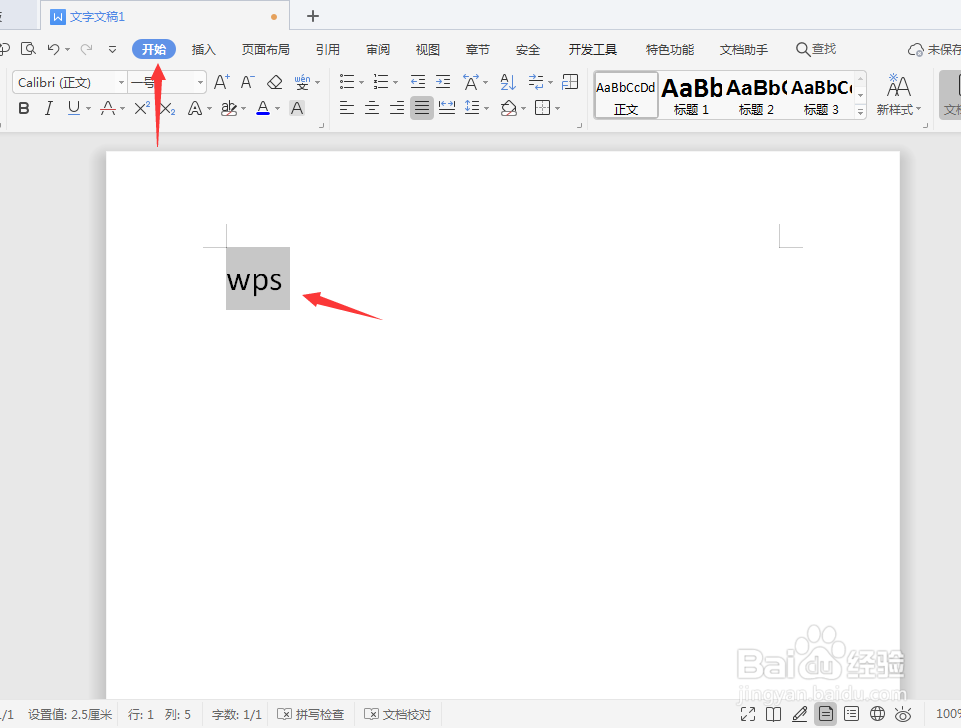Switch to web layout view

point(878,714)
